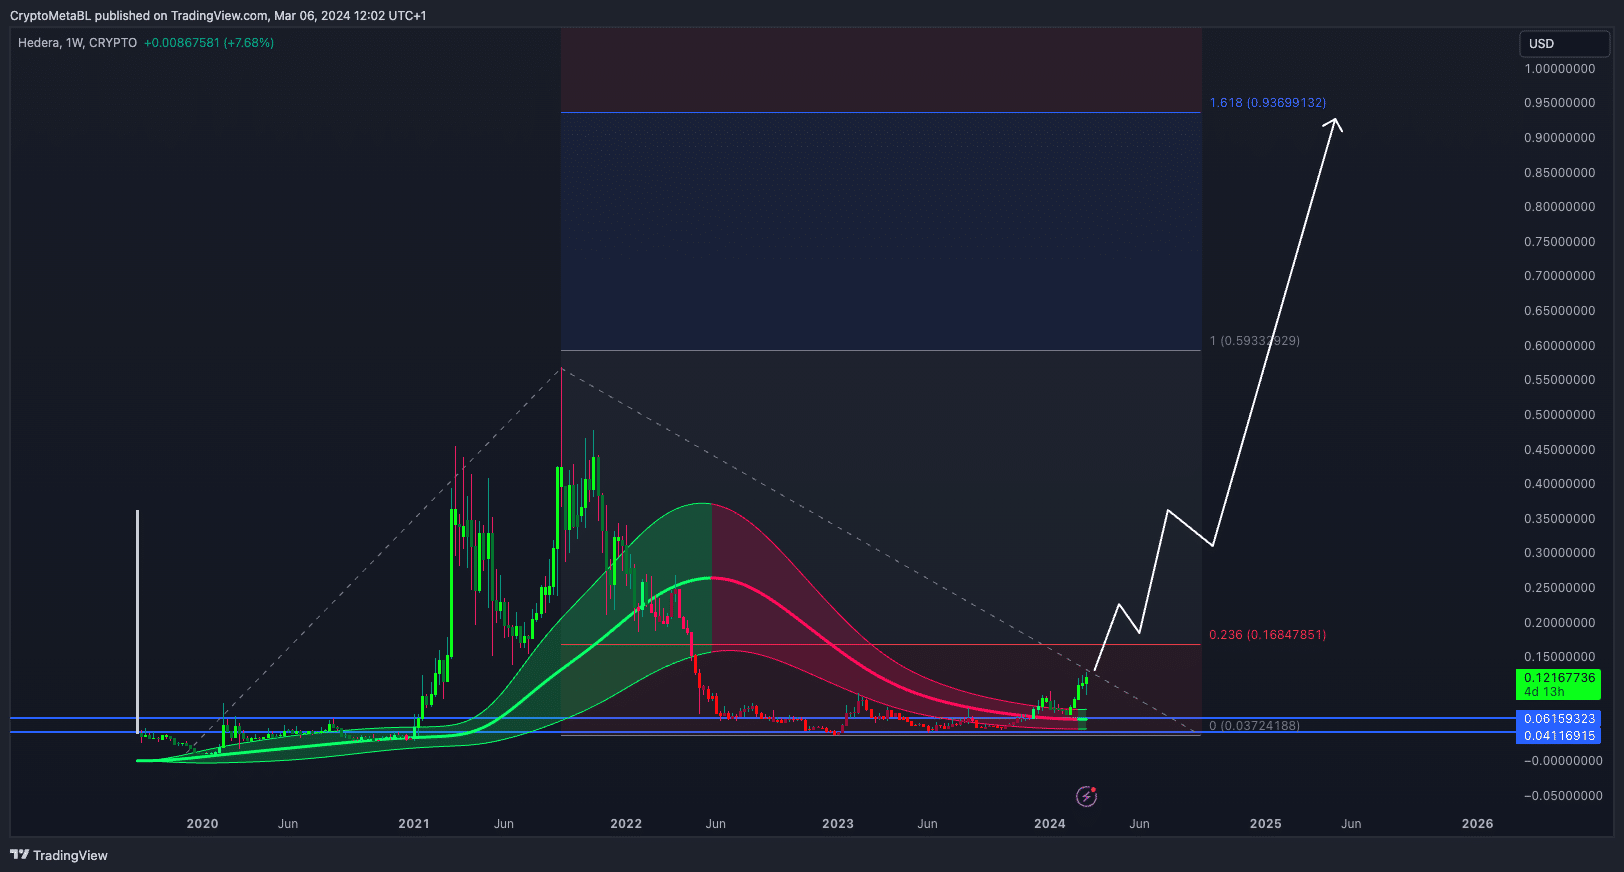The image size is (1624, 872).
Task: Select the 1.618 (0.93699132) Fibonacci label
Action: pos(1267,103)
